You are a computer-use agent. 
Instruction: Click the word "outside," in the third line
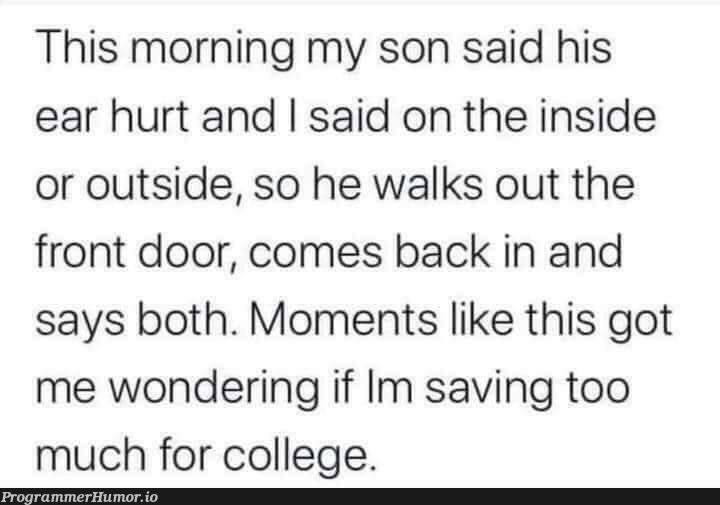coord(165,185)
